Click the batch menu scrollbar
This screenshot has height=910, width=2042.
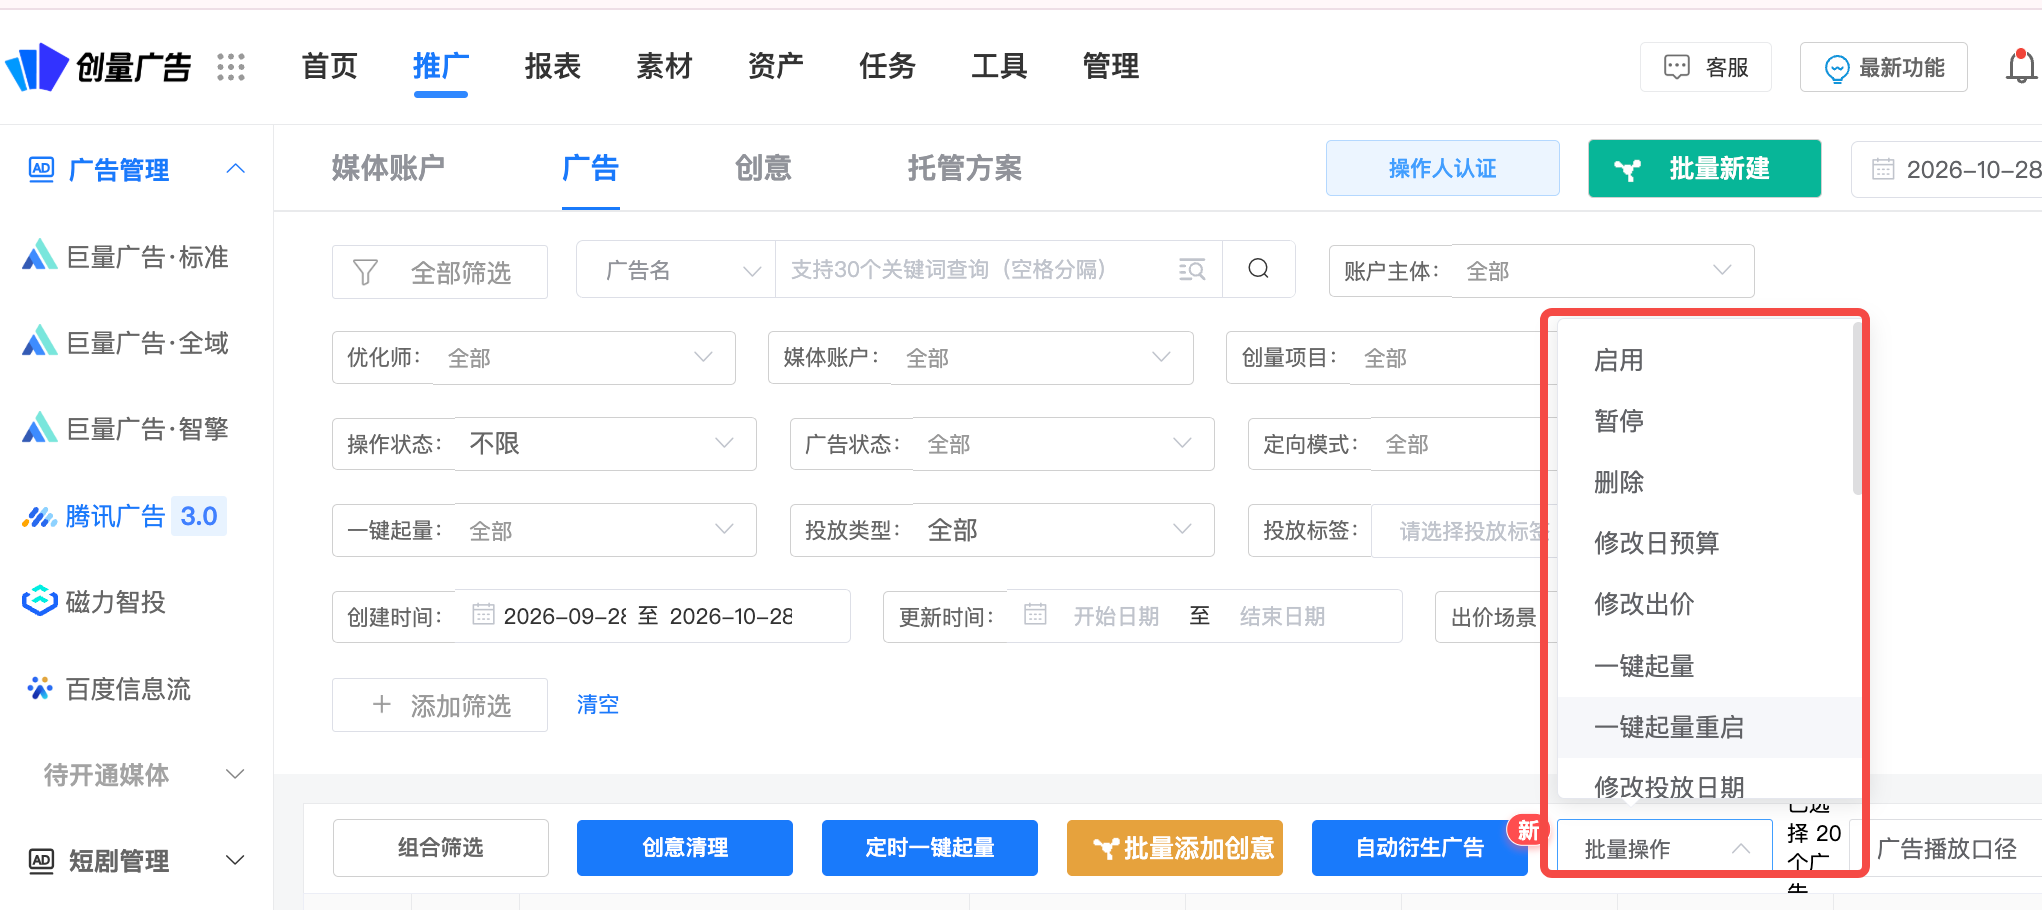[1857, 407]
